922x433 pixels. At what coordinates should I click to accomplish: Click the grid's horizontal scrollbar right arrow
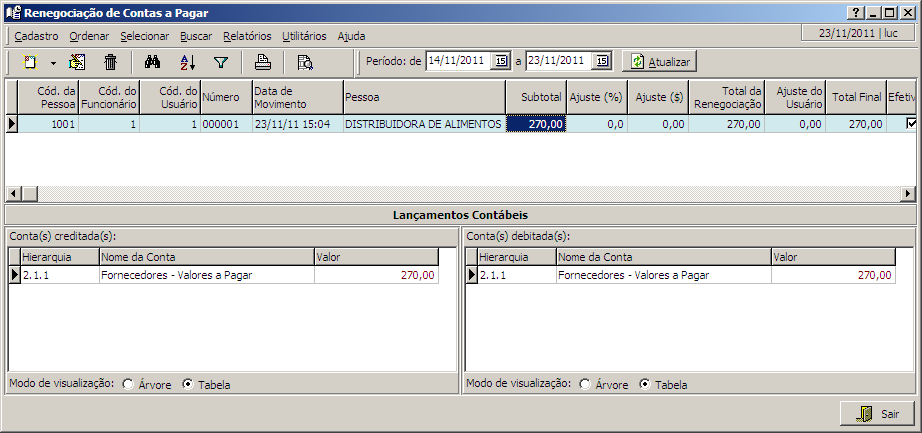(x=908, y=193)
